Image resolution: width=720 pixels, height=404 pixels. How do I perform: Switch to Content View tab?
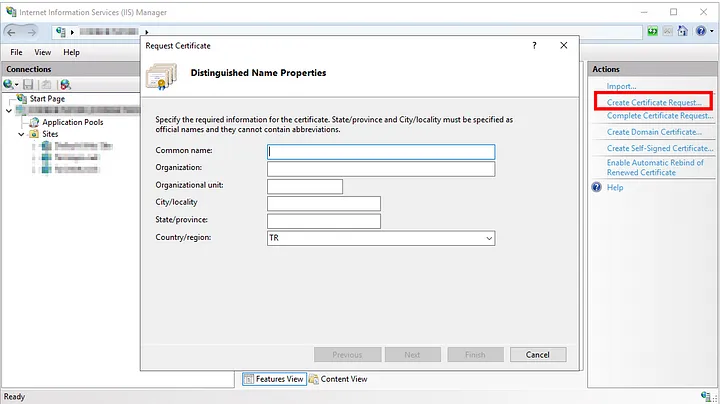(x=338, y=379)
